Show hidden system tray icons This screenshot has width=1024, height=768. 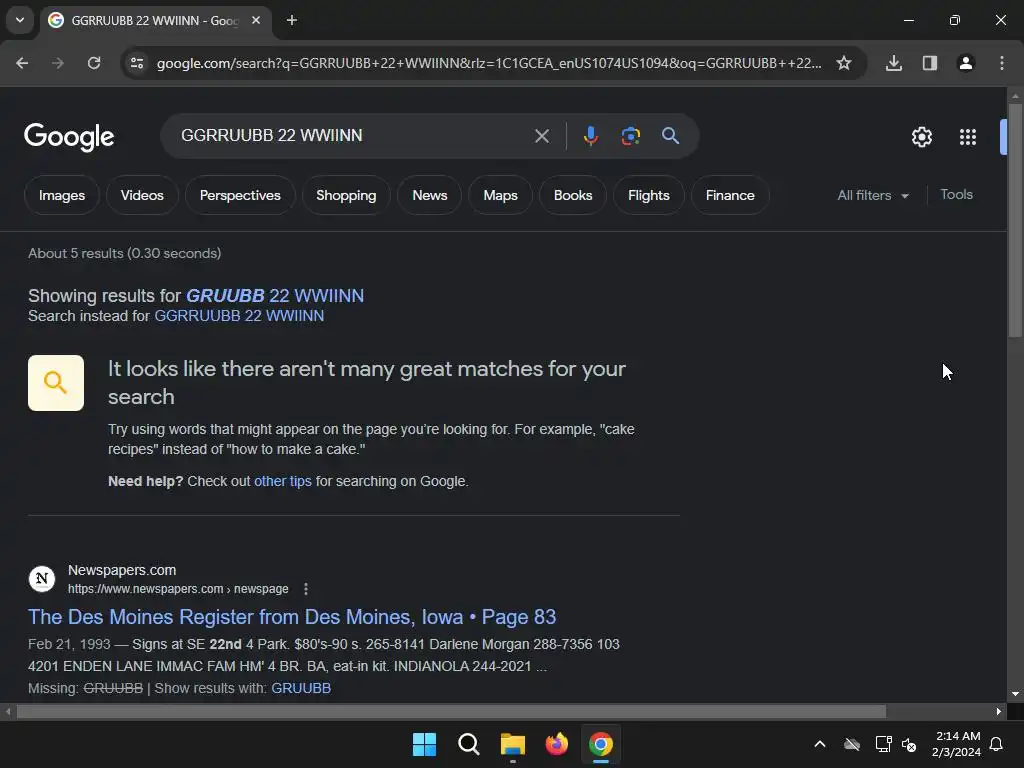point(820,744)
